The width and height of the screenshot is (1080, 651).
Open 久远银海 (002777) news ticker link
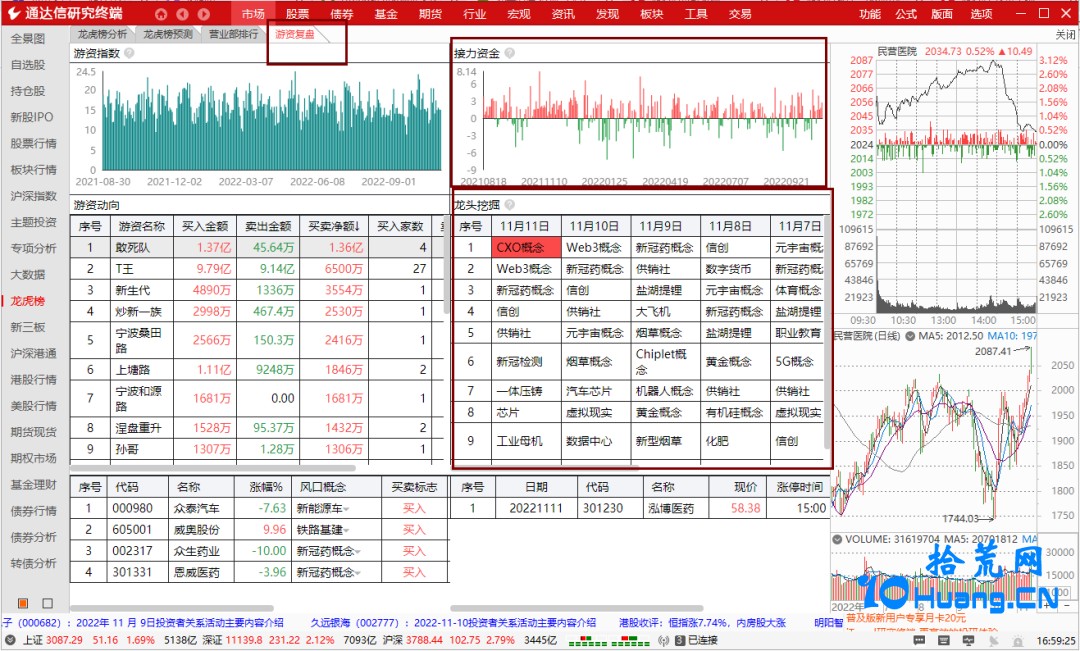(453, 623)
